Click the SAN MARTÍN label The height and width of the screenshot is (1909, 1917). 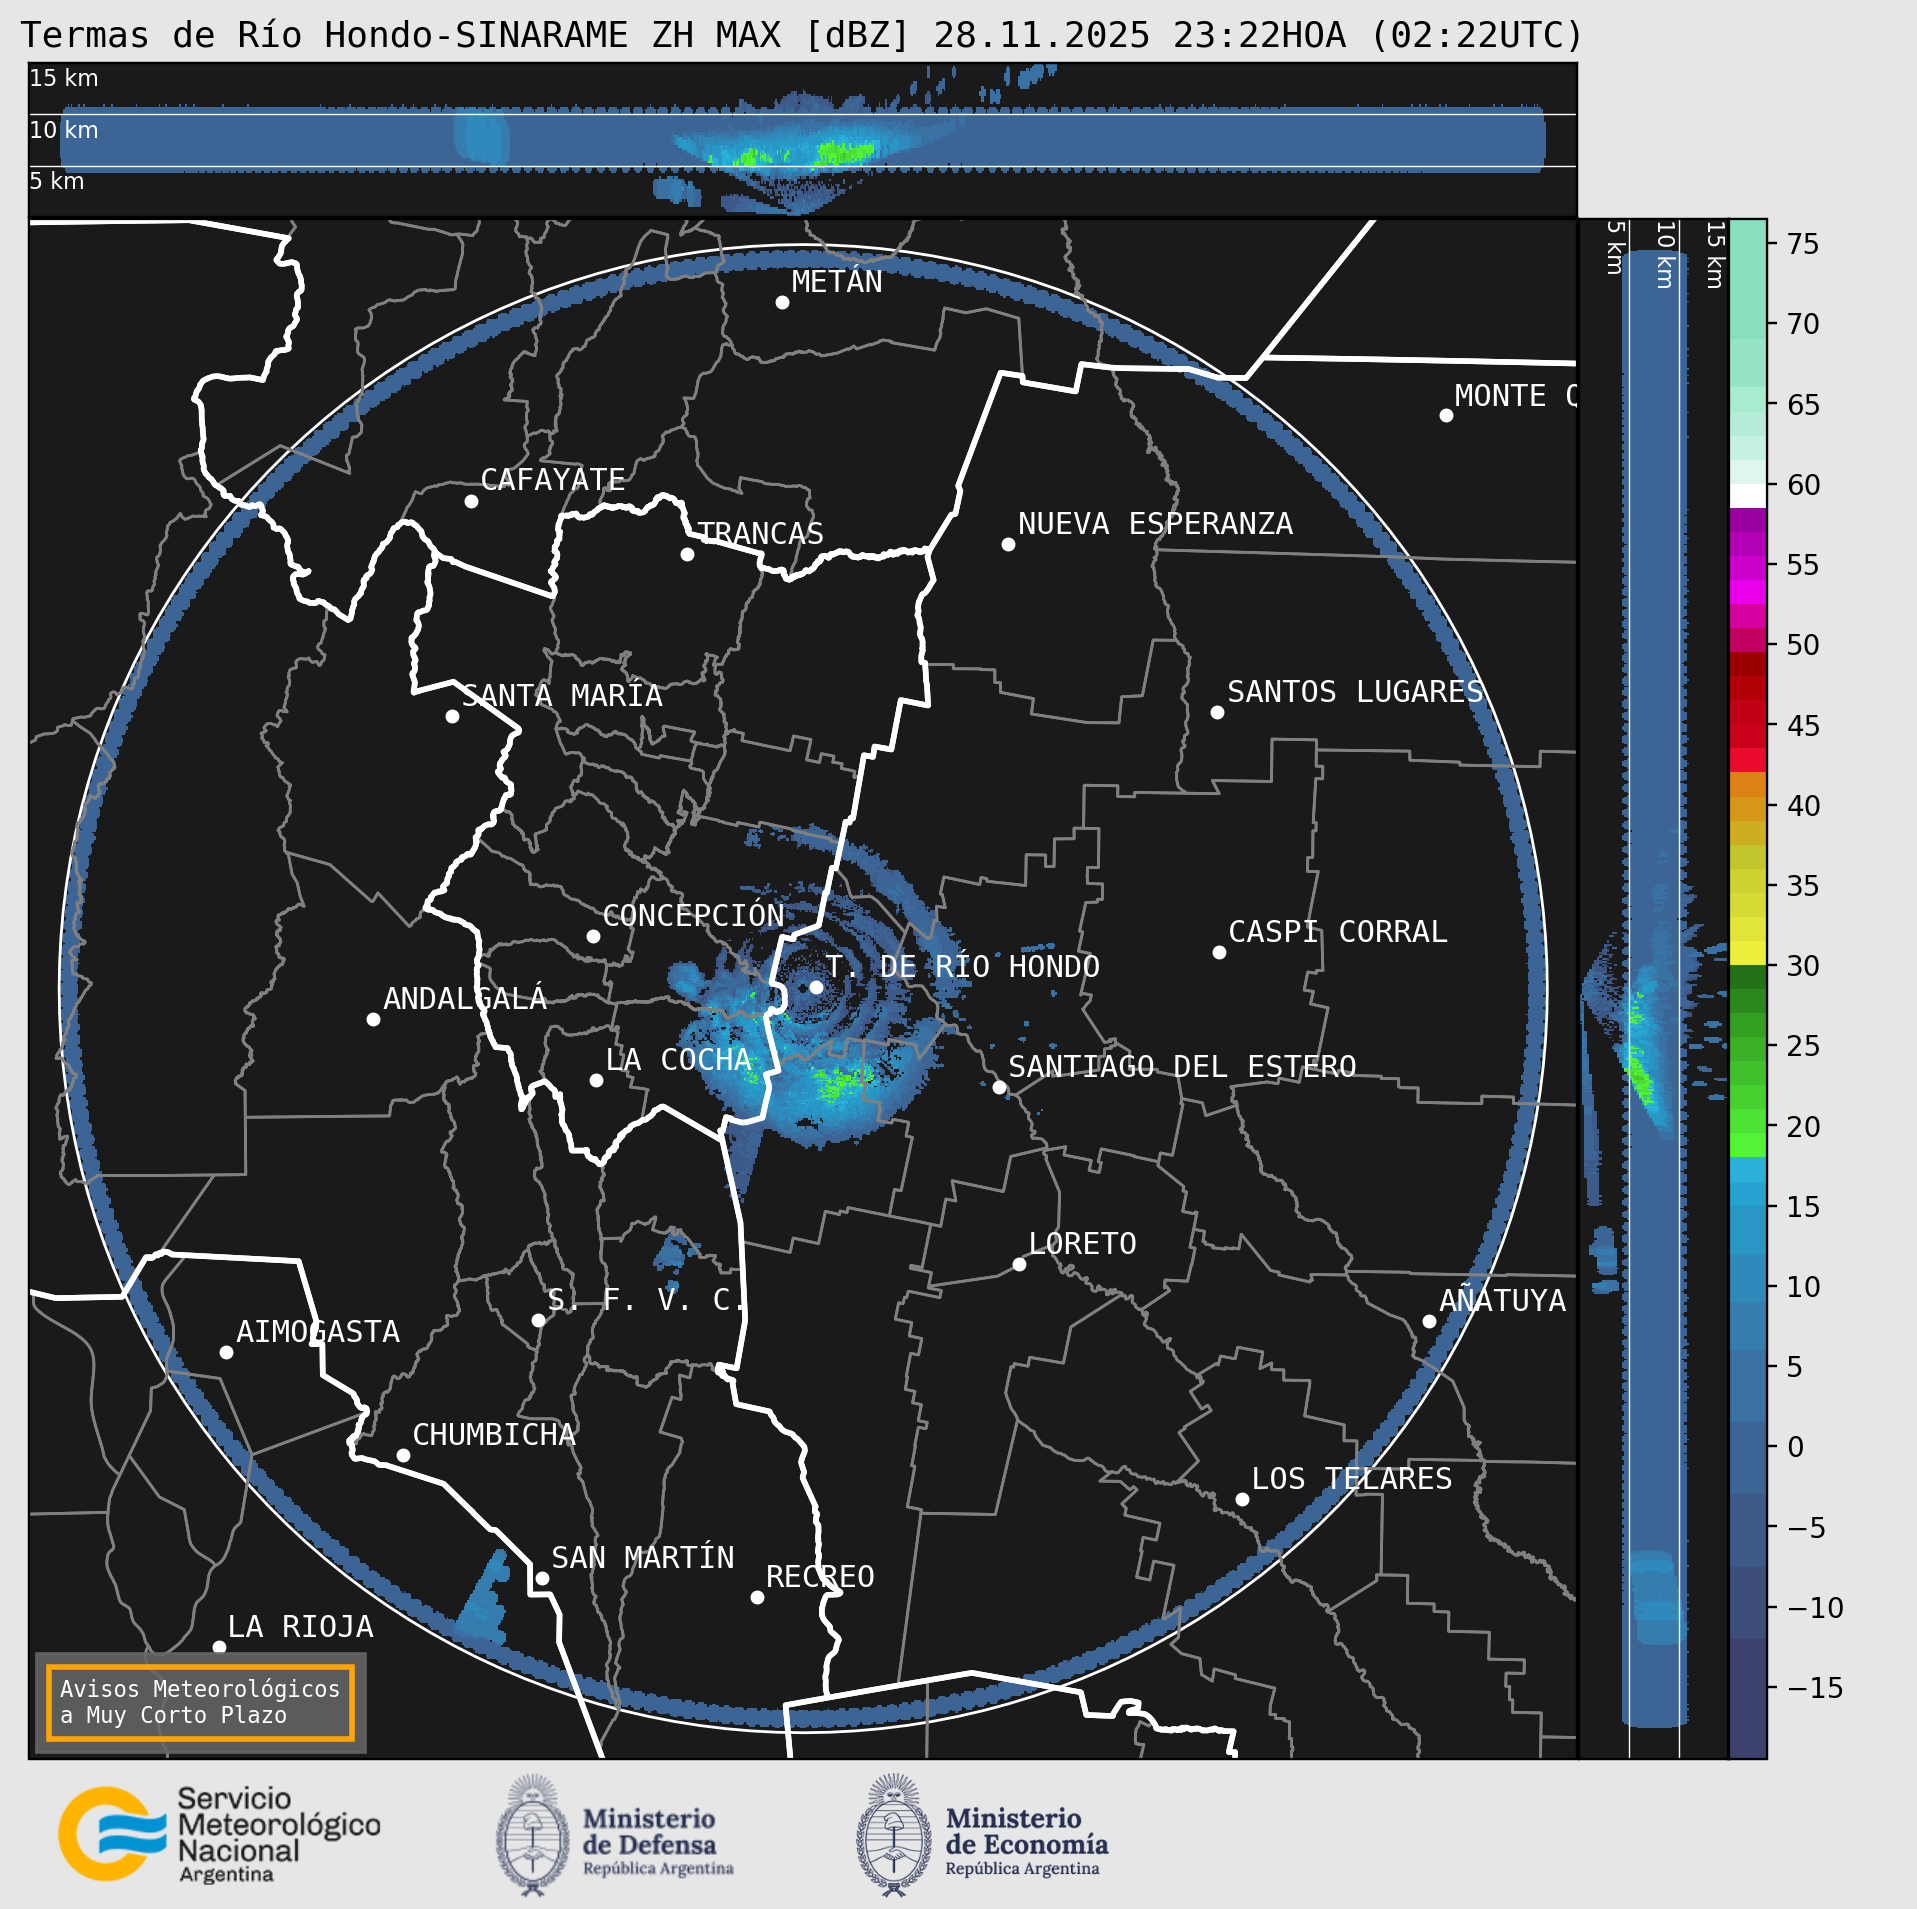643,1558
